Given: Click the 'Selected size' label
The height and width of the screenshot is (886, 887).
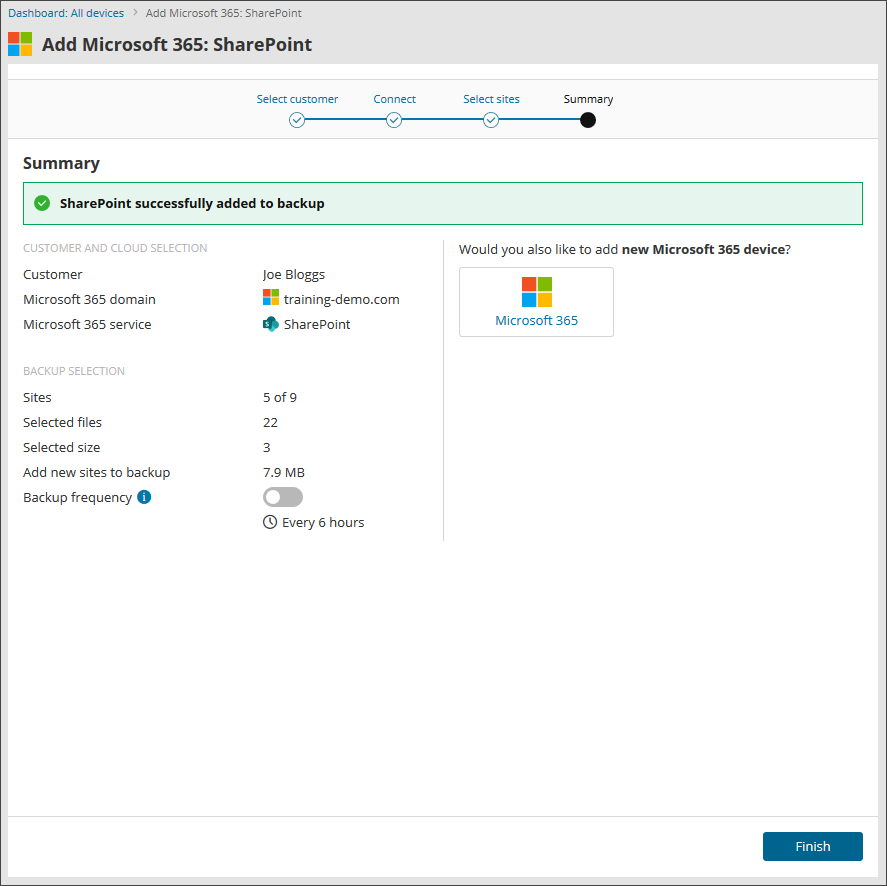Looking at the screenshot, I should (62, 447).
